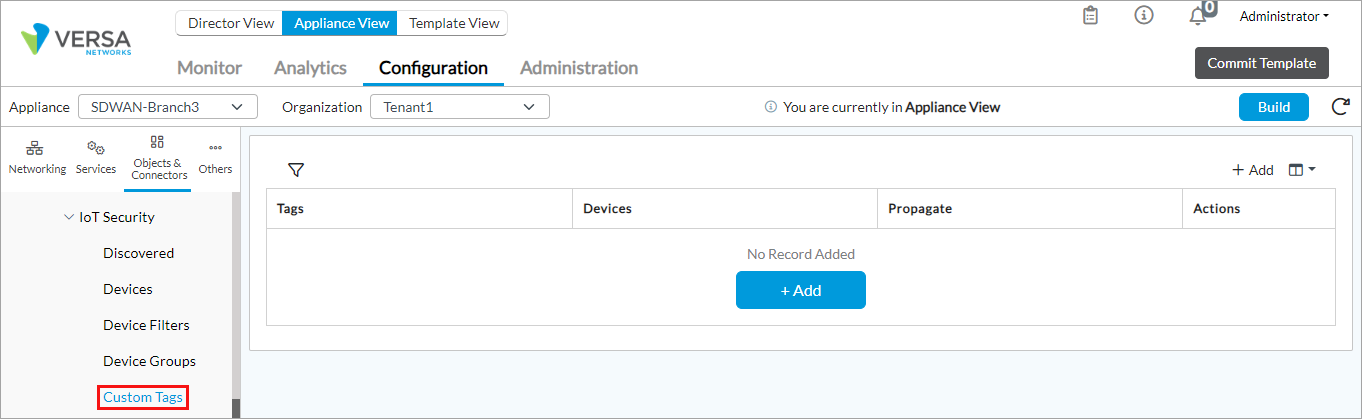Open the Monitor tab
The height and width of the screenshot is (419, 1362).
tap(209, 68)
